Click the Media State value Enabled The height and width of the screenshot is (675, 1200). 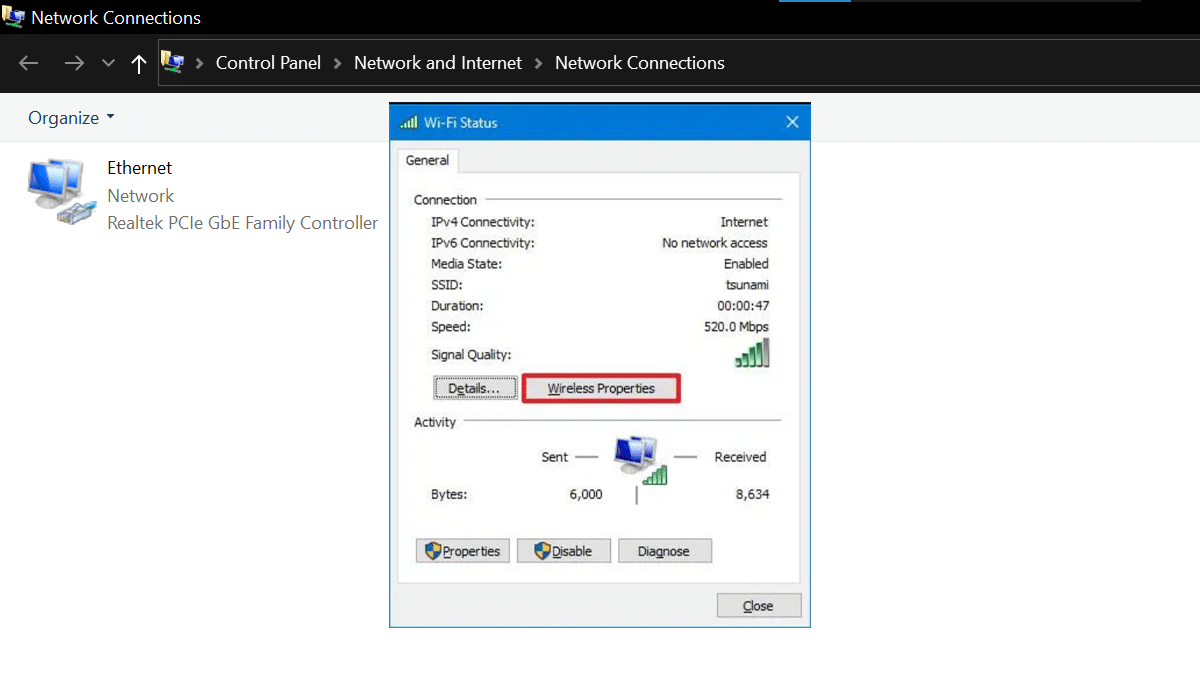(x=746, y=264)
